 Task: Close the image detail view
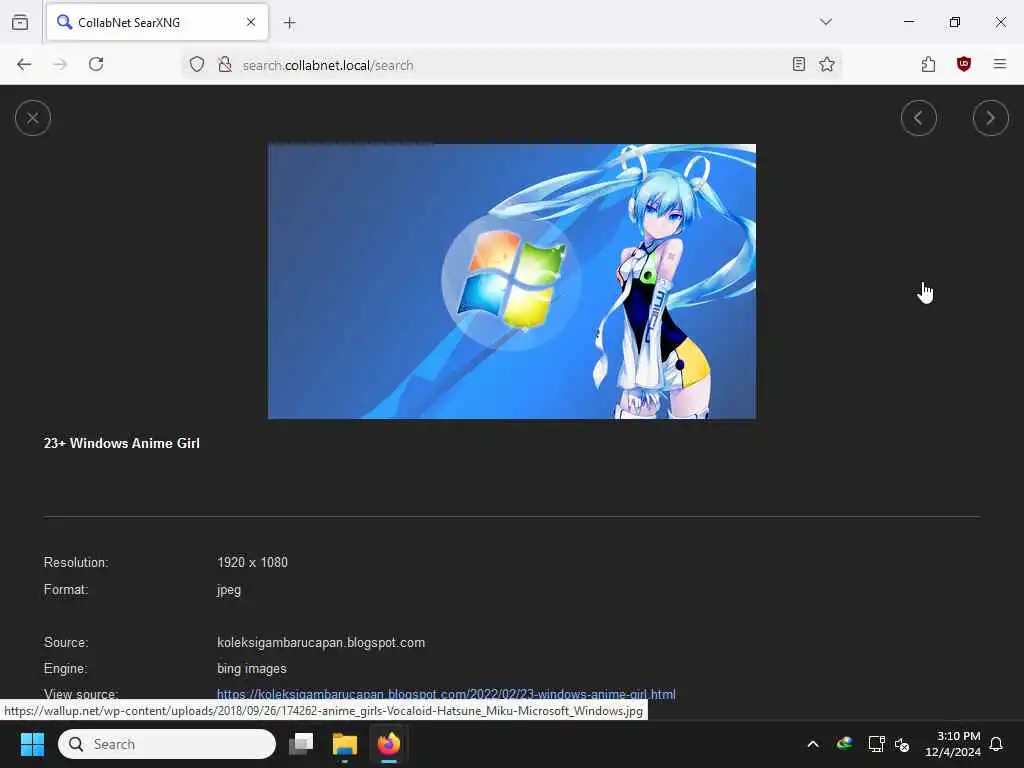click(33, 118)
